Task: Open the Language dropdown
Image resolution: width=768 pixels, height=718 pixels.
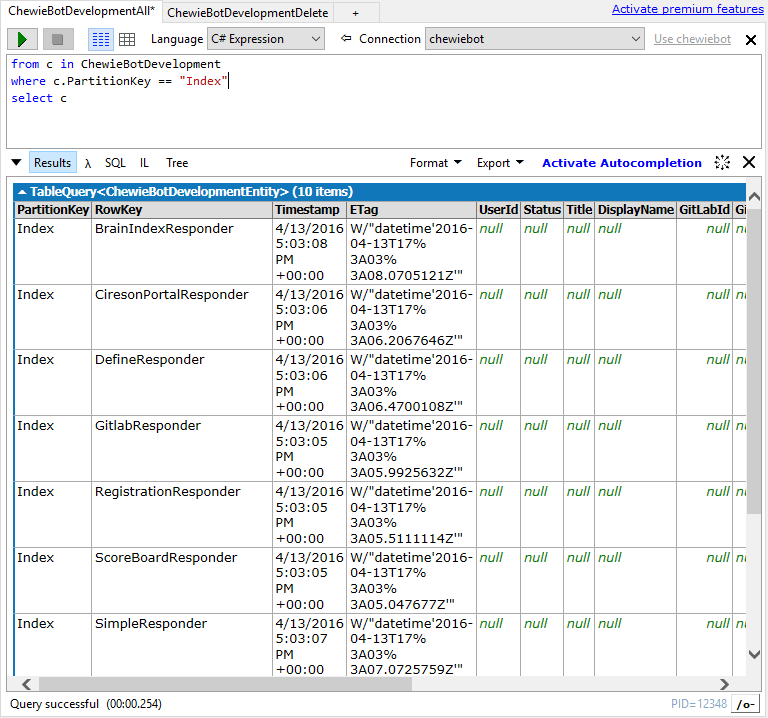Action: [x=265, y=39]
